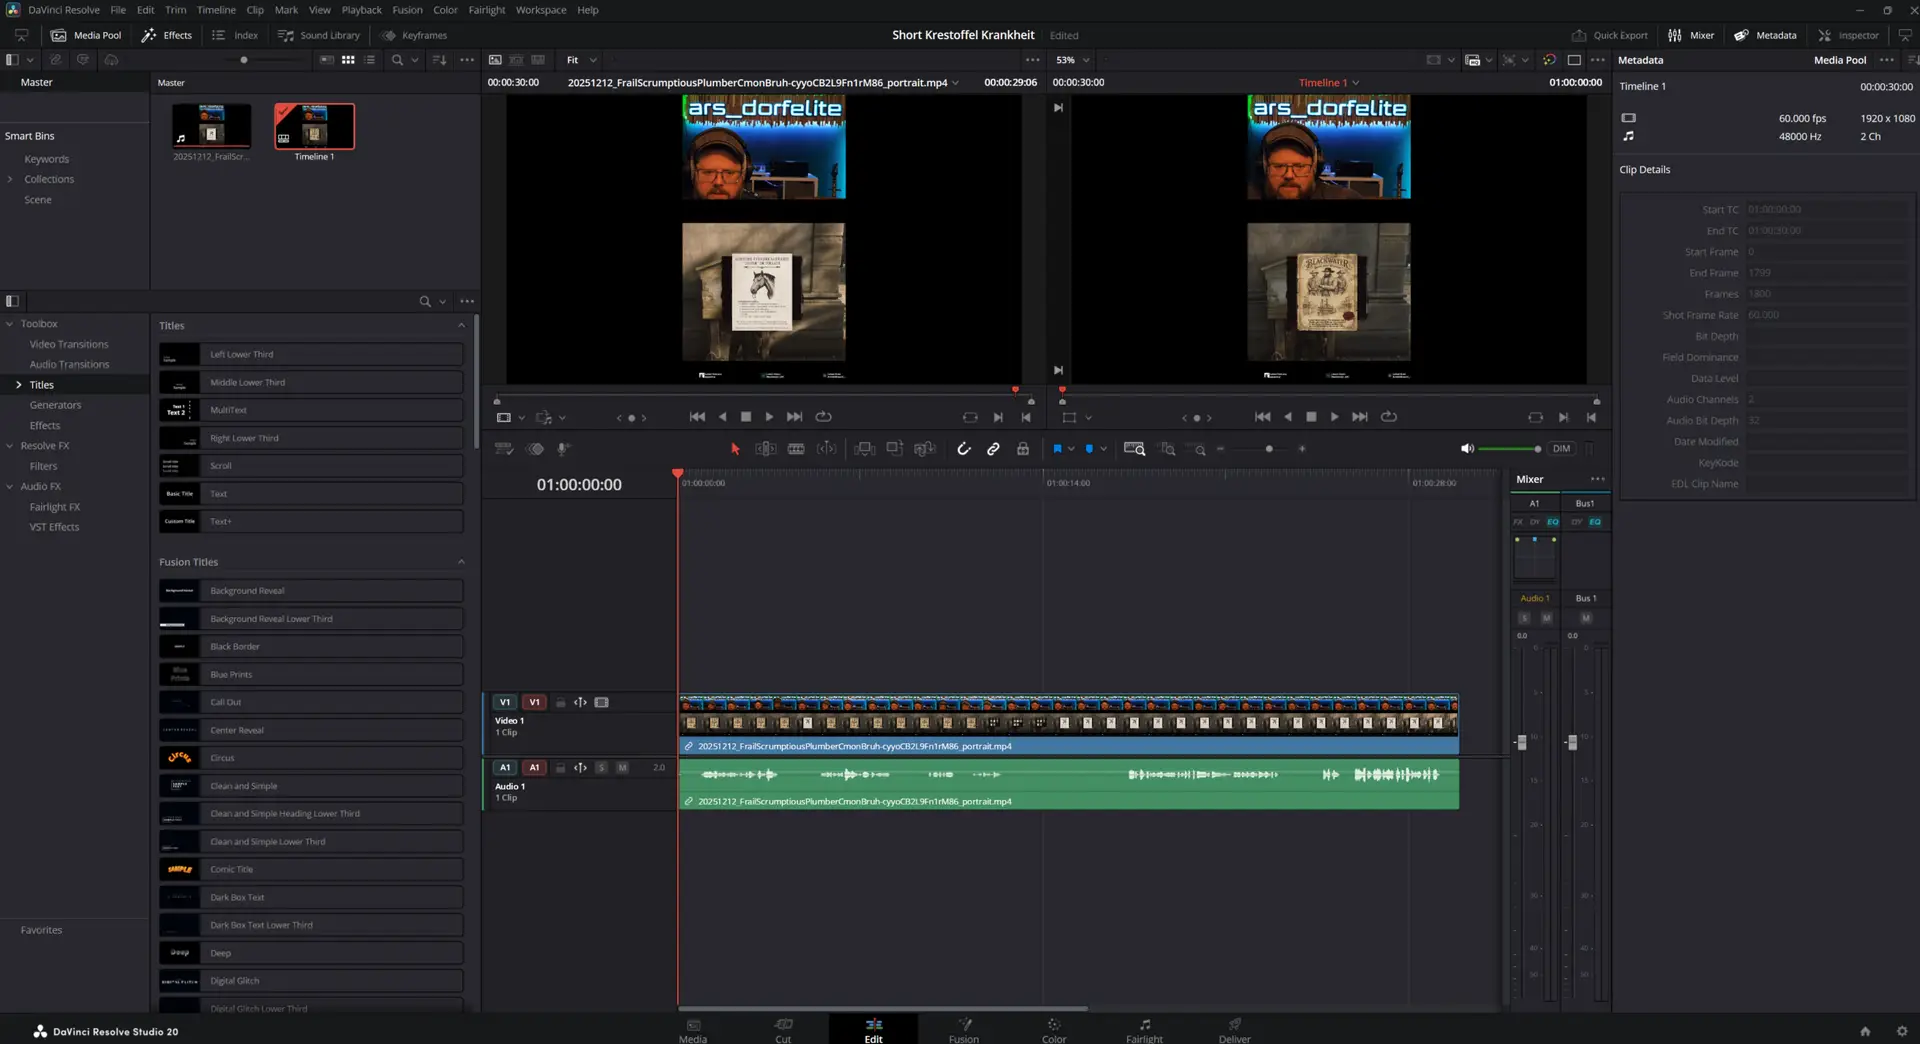Play reverse in the source viewer
Screen dimensions: 1920x1044
click(x=722, y=417)
